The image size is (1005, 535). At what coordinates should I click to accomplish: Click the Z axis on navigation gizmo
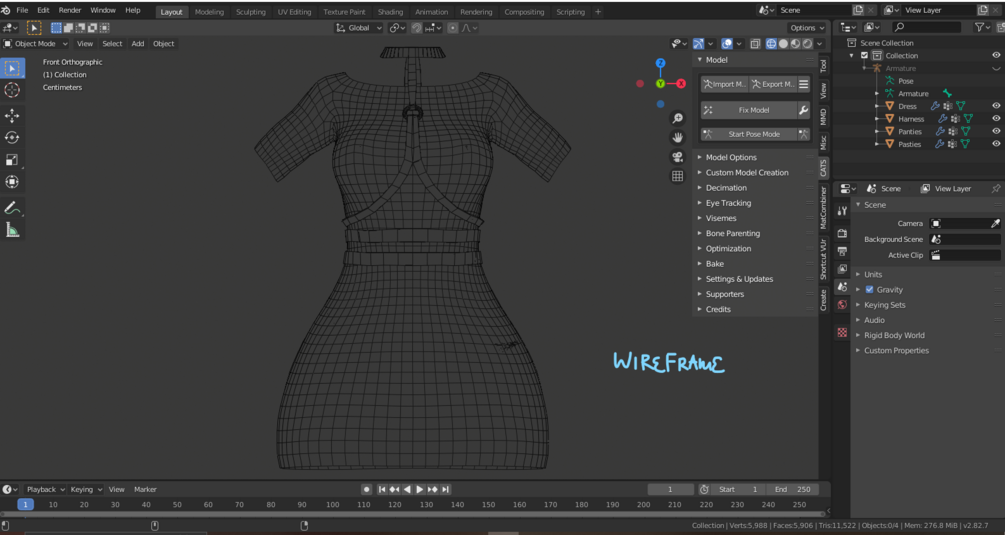click(660, 63)
